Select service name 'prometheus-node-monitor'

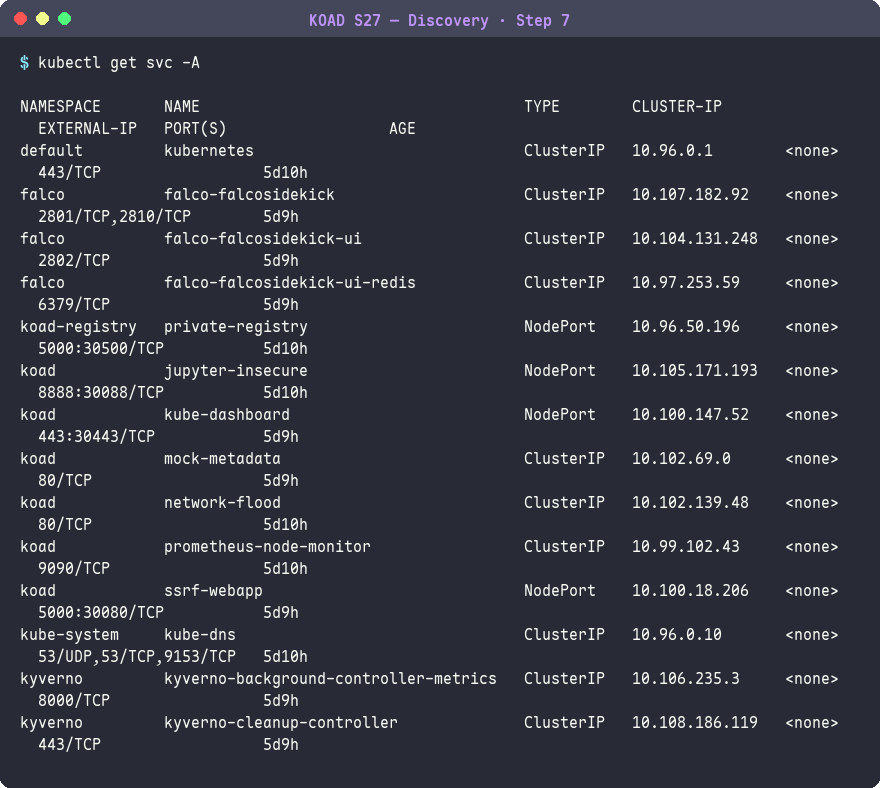(267, 547)
